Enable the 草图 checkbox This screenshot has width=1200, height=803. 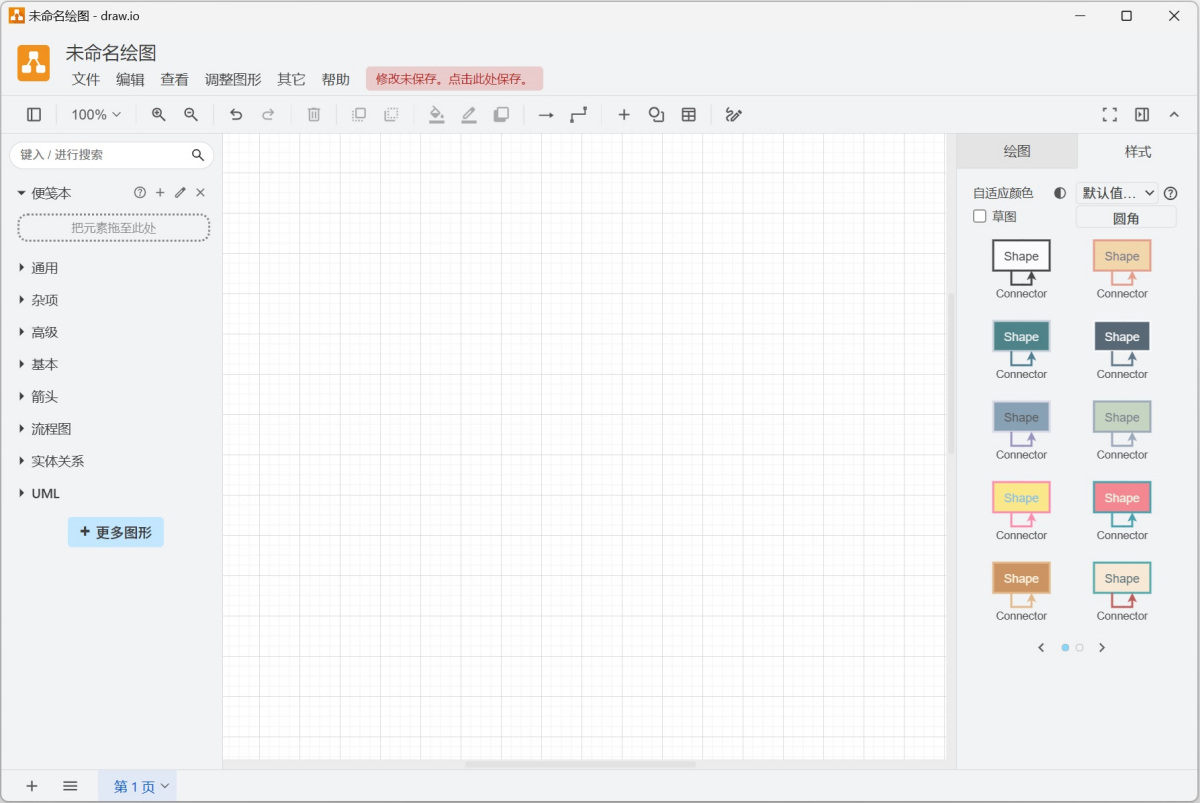coord(979,216)
